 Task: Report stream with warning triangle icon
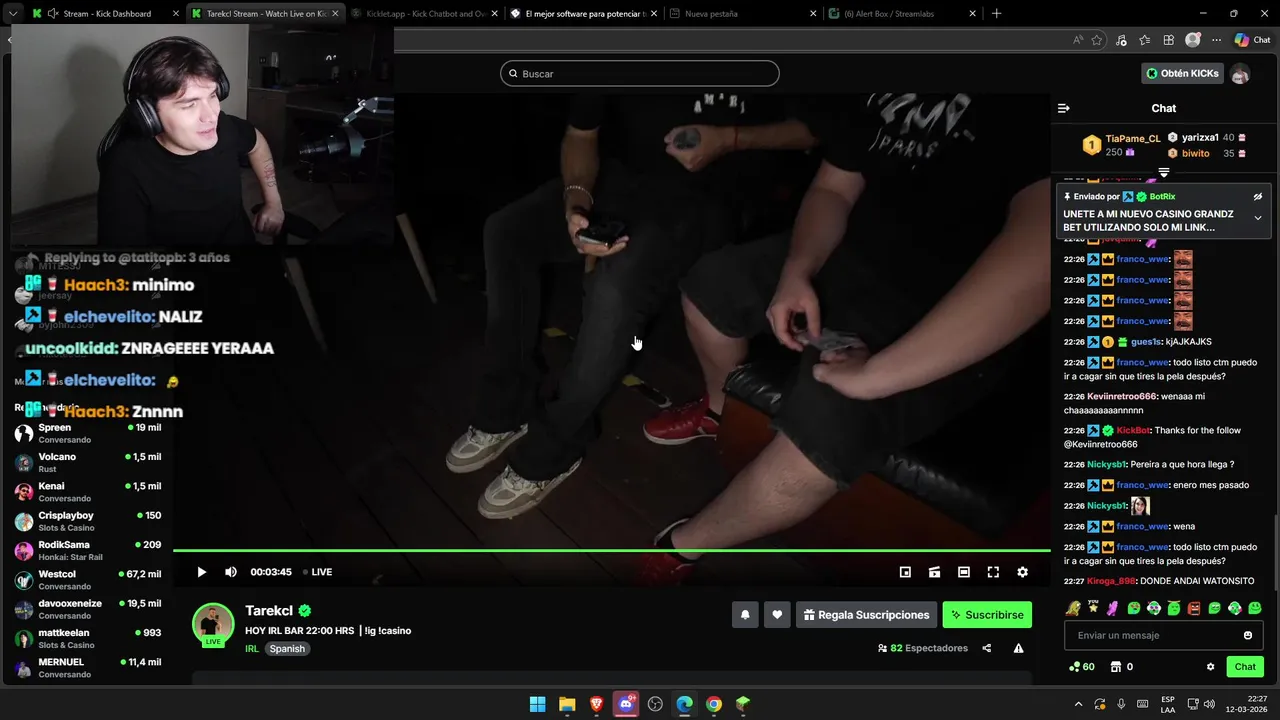1018,648
